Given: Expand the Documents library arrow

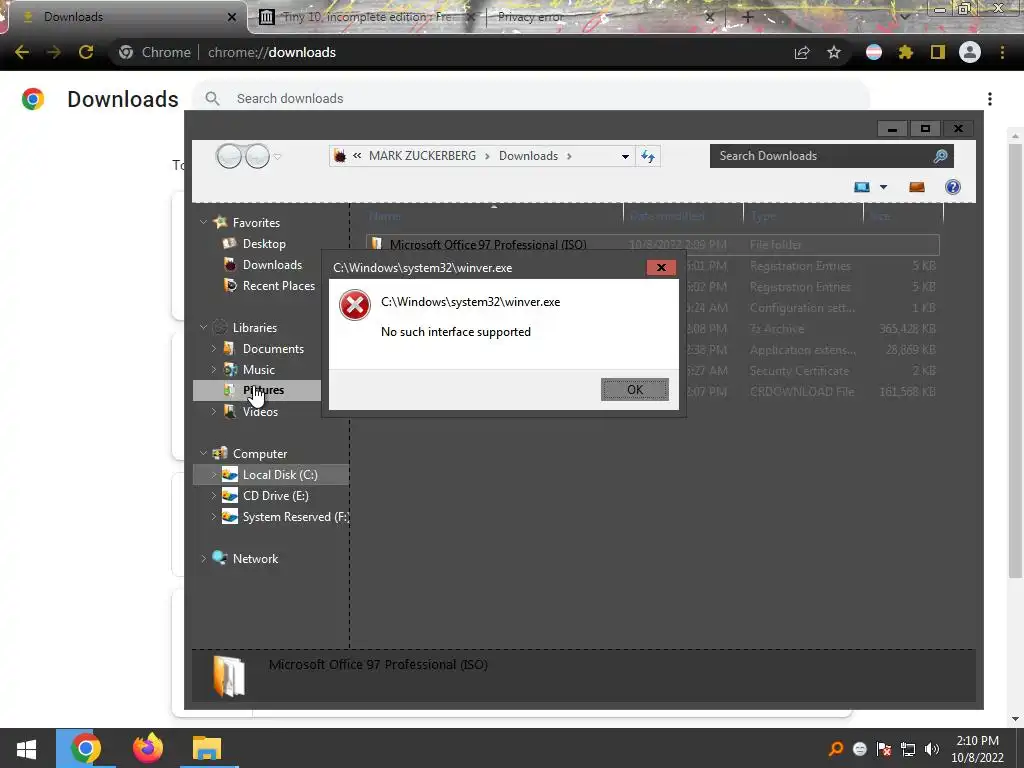Looking at the screenshot, I should point(214,349).
